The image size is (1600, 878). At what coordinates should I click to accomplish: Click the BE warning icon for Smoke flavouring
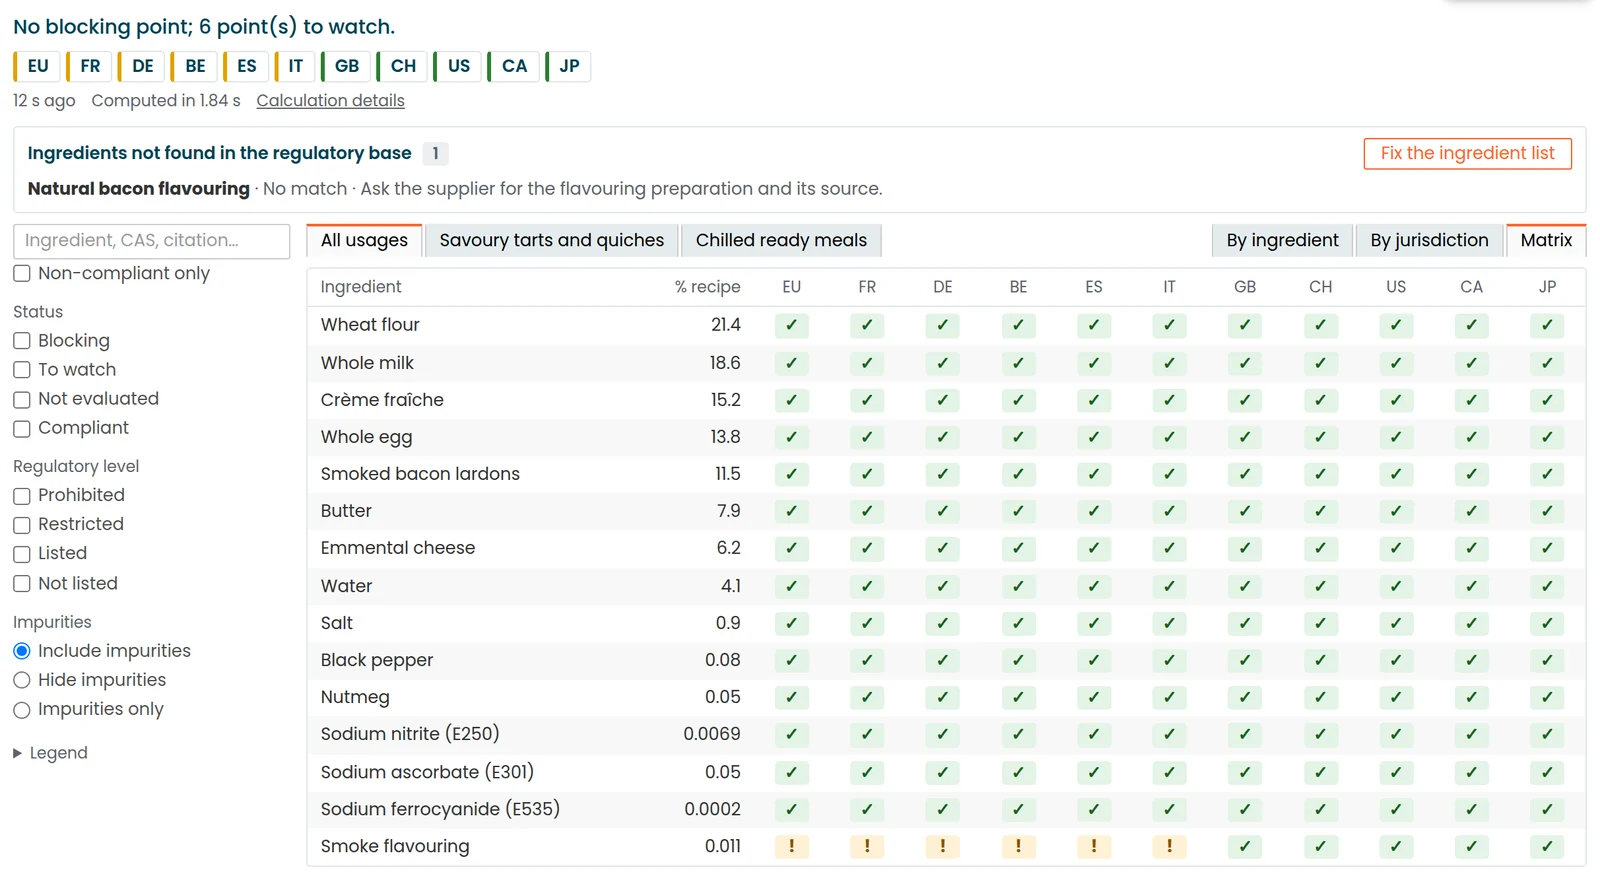point(1018,846)
